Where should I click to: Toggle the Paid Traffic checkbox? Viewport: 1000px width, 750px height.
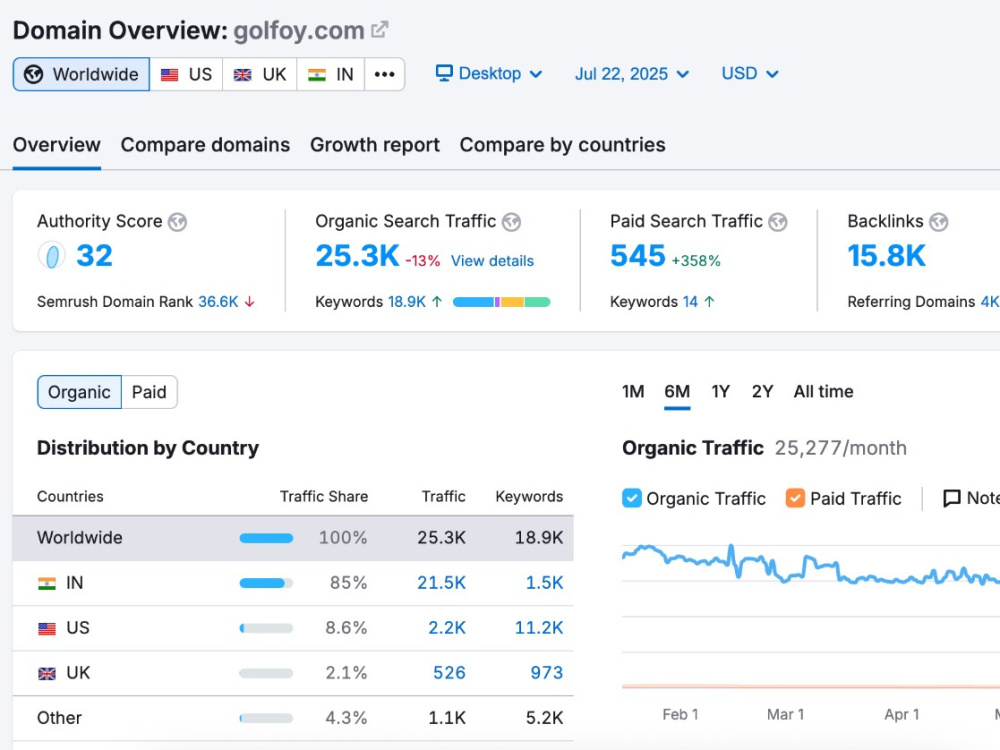click(x=795, y=498)
